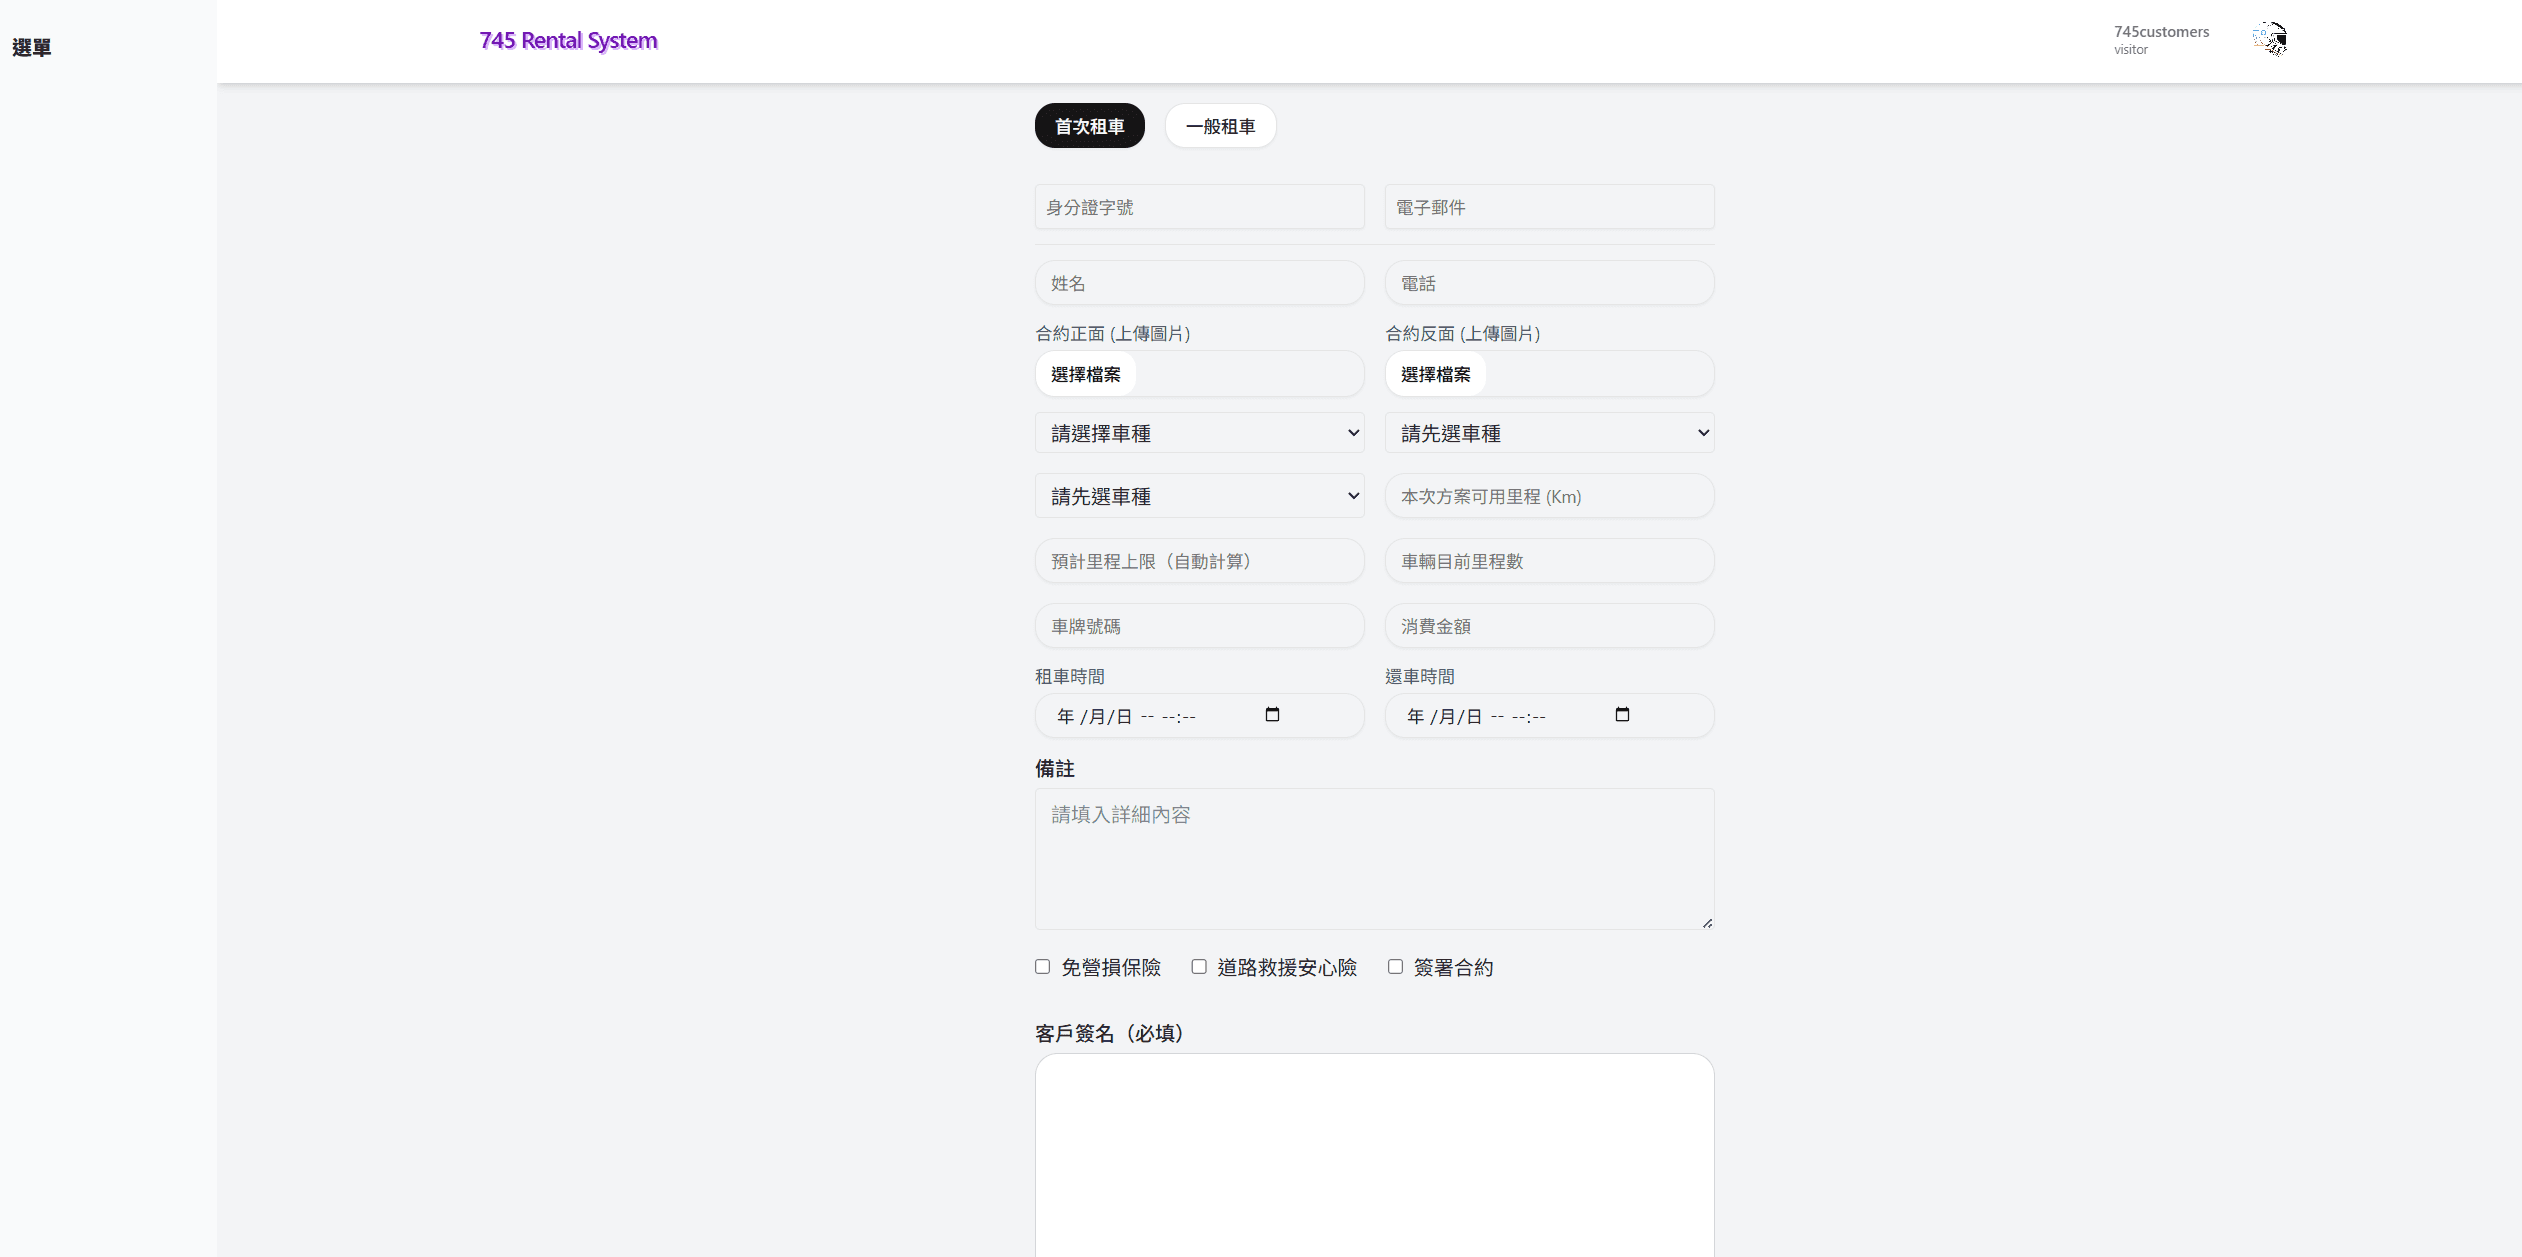Switch to the 首次租車 tab
Image resolution: width=2522 pixels, height=1257 pixels.
1089,126
